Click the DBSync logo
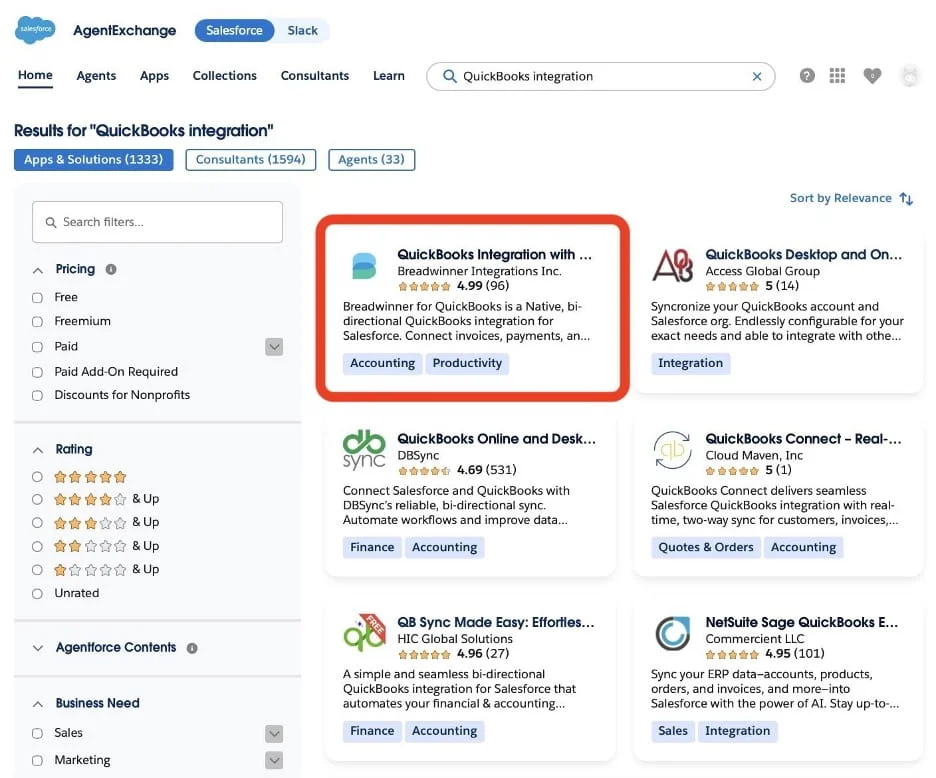 pos(364,450)
